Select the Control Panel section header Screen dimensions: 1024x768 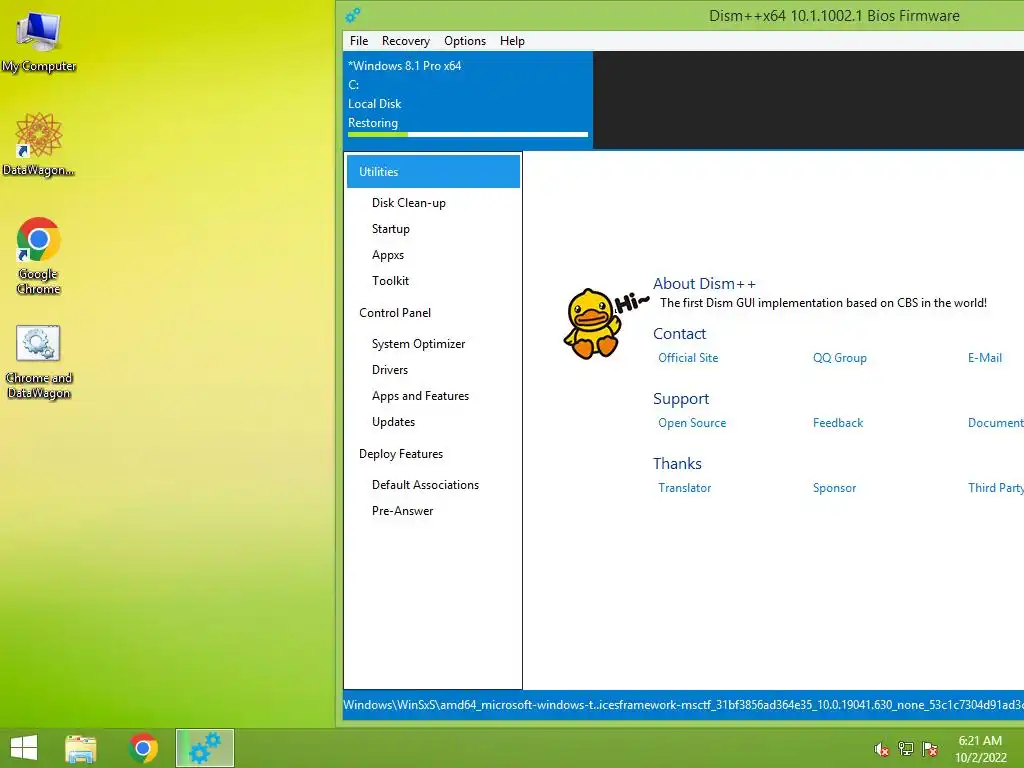[x=395, y=313]
